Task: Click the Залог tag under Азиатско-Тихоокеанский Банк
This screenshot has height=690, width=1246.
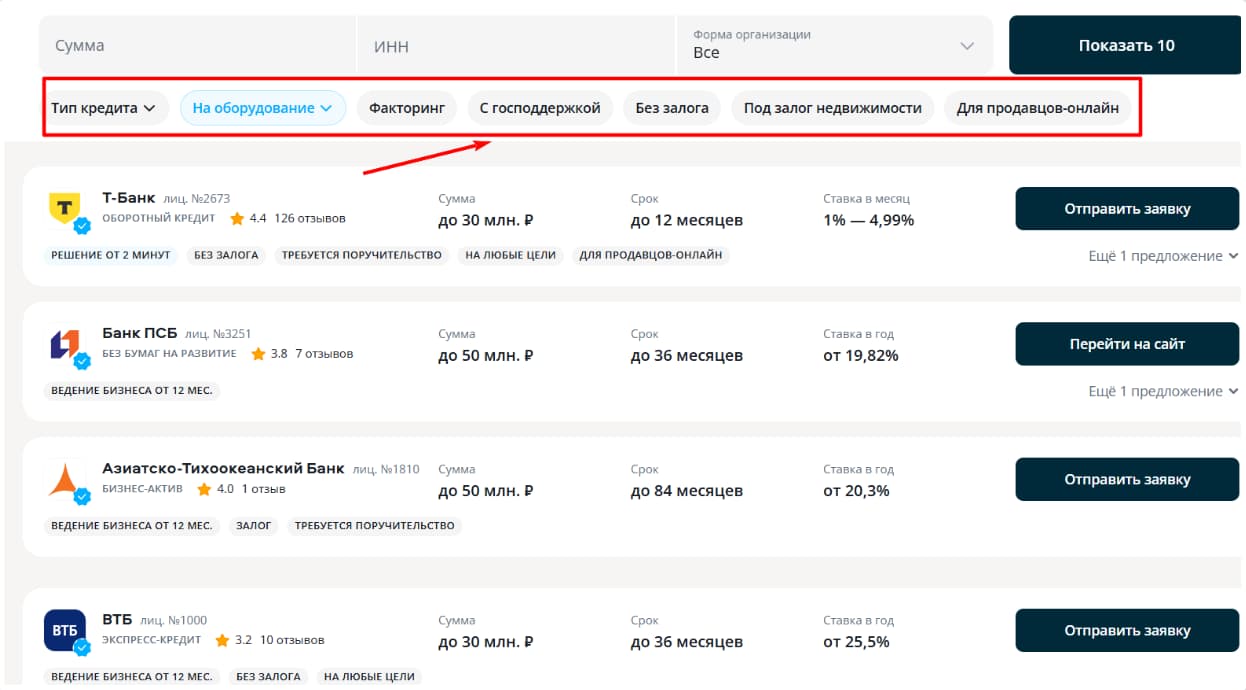Action: pos(254,526)
